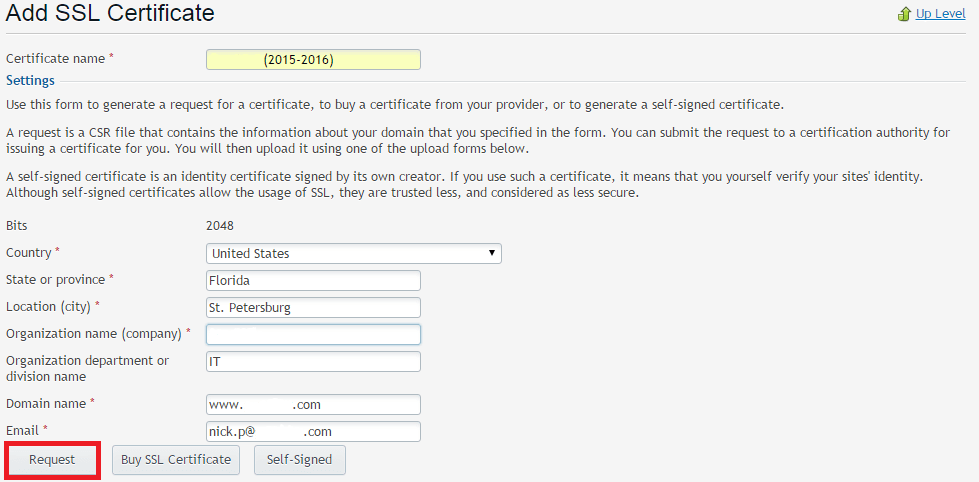Focus the empty Organization name field
979x482 pixels.
click(313, 334)
